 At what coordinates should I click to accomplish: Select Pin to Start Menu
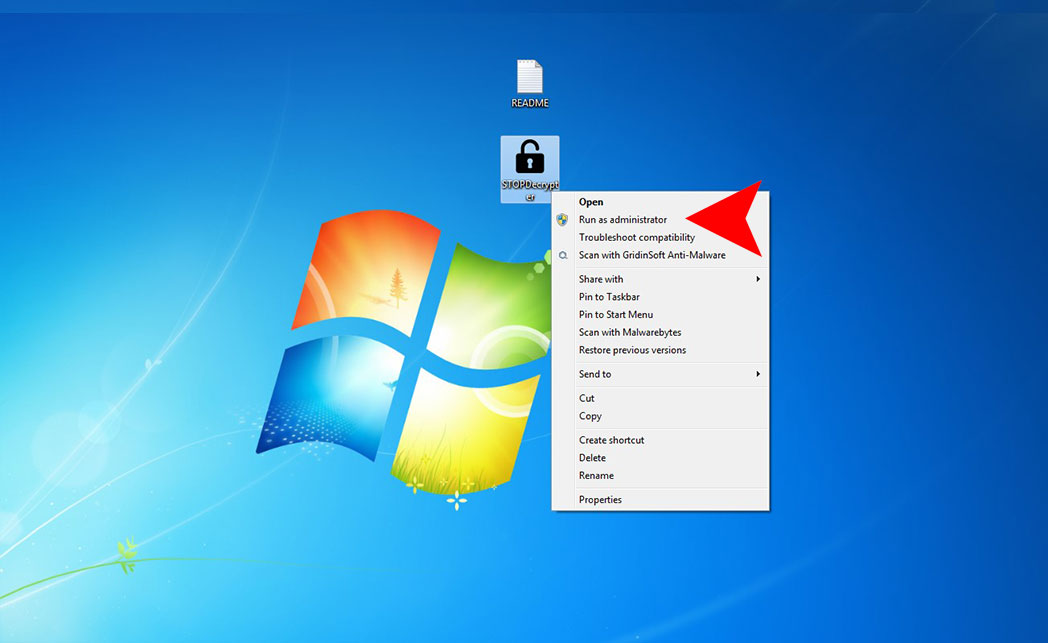(615, 315)
